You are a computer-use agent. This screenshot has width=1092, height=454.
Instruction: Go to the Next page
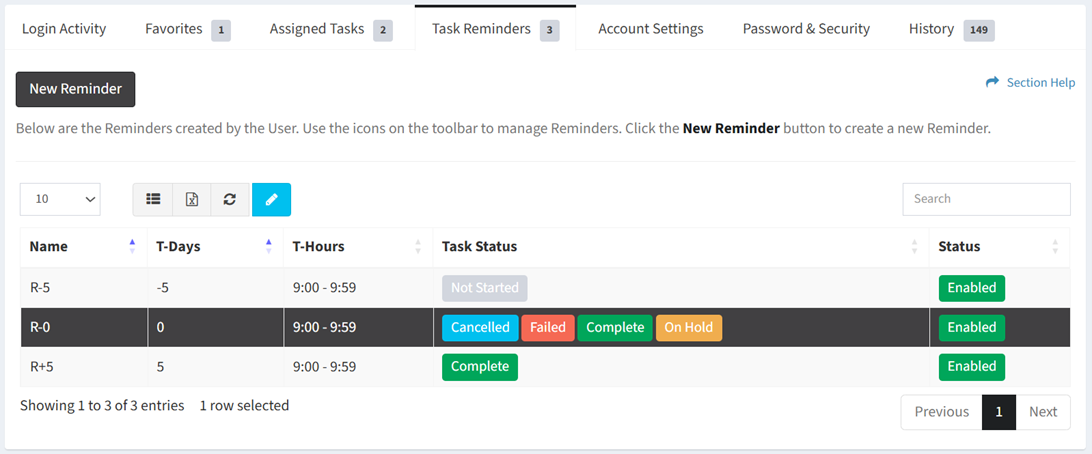pyautogui.click(x=1043, y=412)
